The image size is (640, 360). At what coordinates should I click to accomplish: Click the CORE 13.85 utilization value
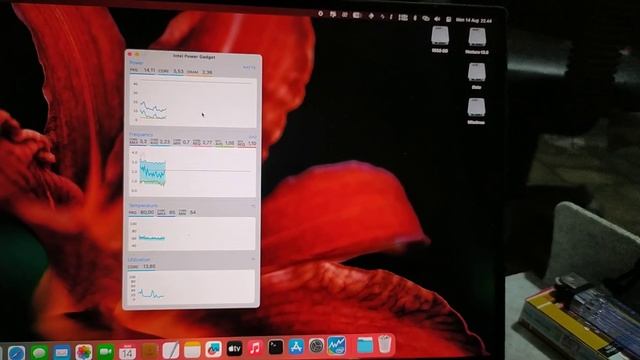point(142,267)
